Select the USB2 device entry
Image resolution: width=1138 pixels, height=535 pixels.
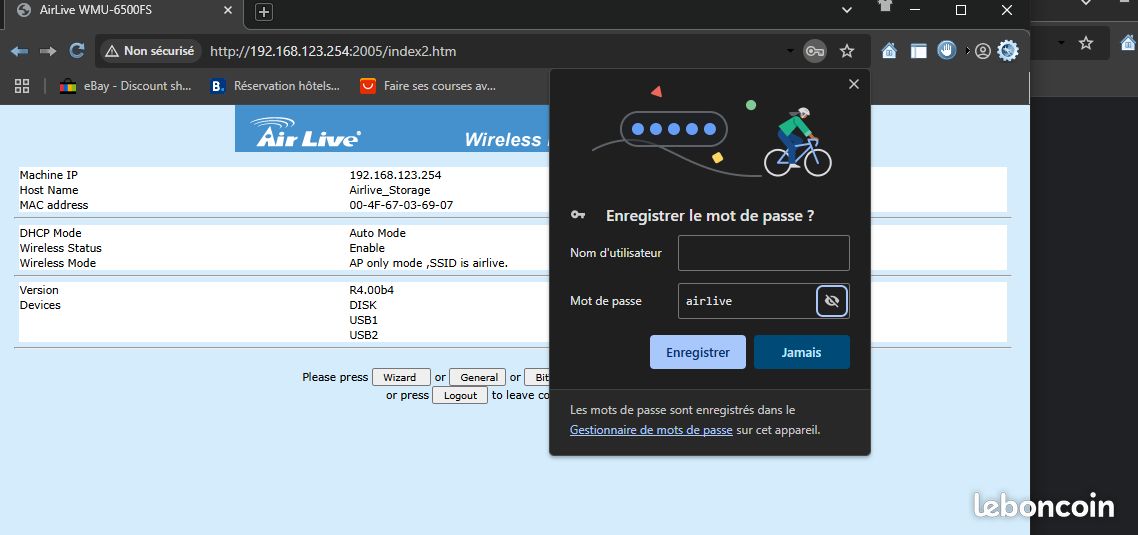364,335
